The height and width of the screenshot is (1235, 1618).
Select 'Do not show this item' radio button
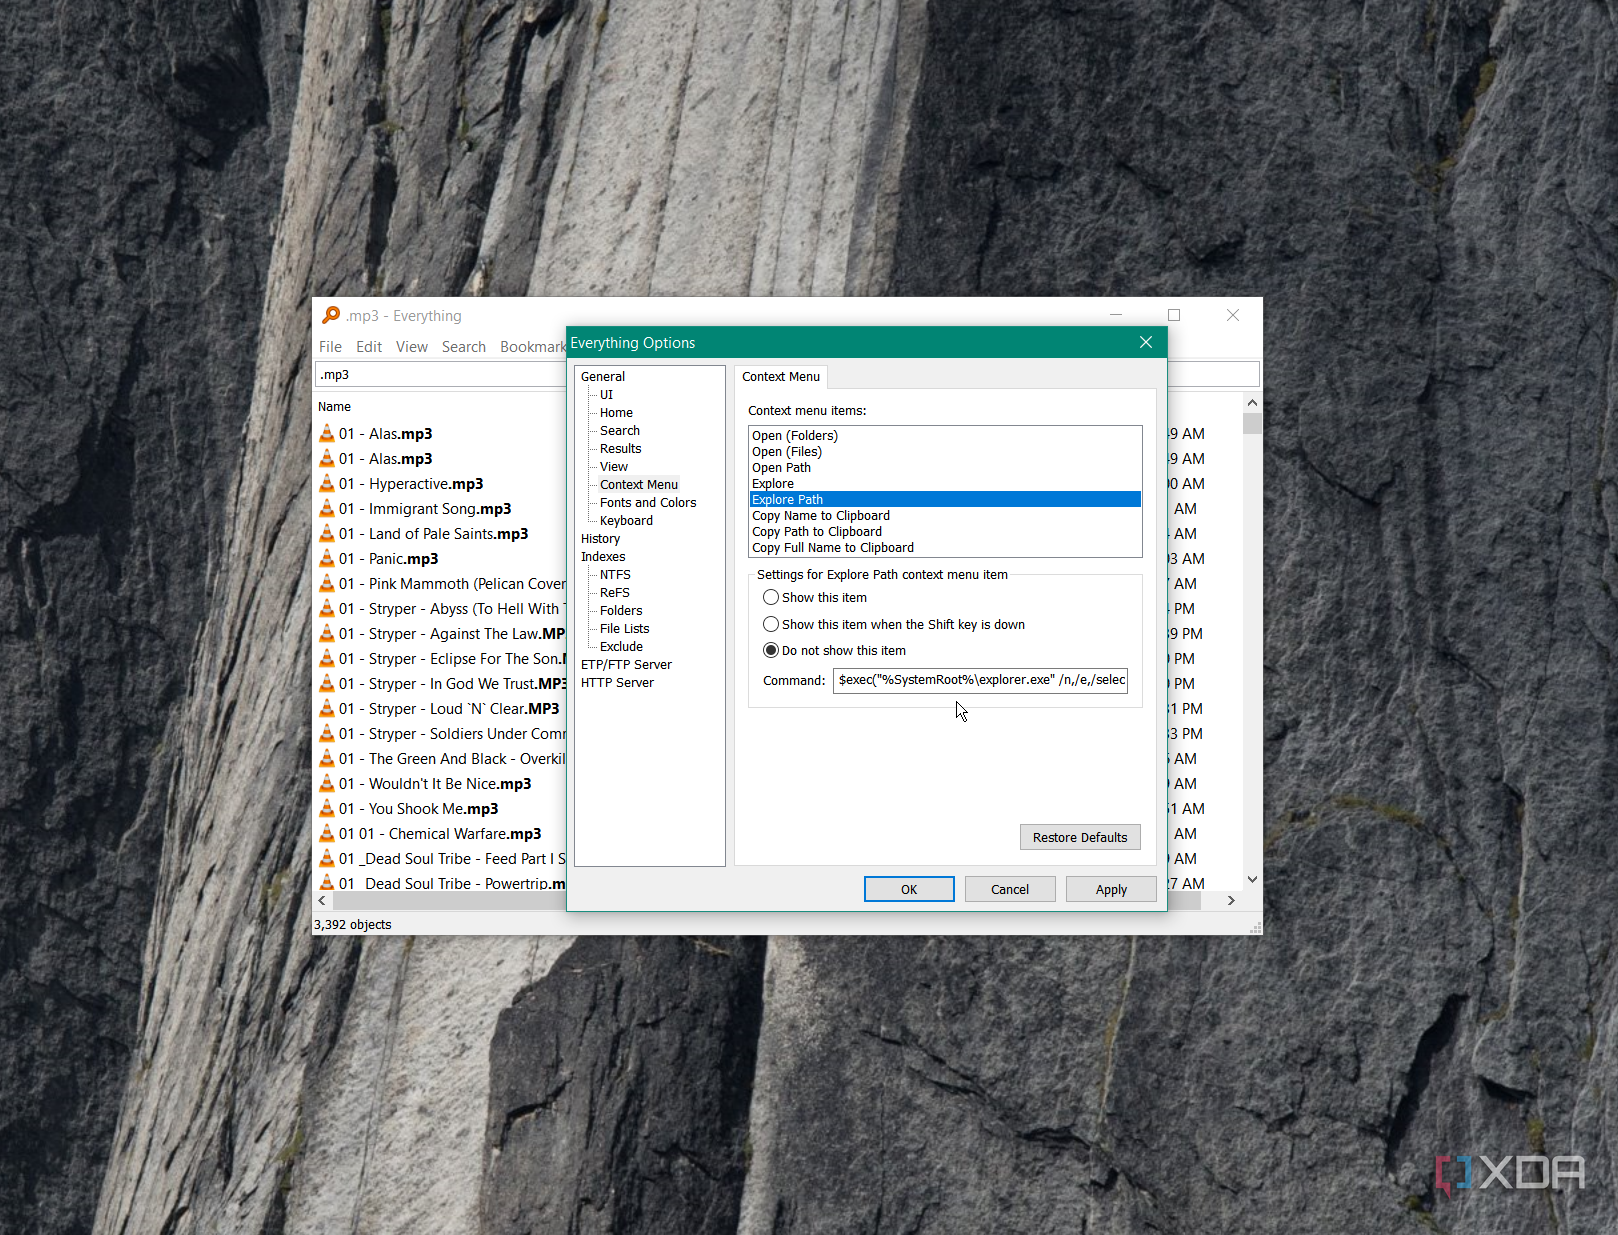(771, 650)
